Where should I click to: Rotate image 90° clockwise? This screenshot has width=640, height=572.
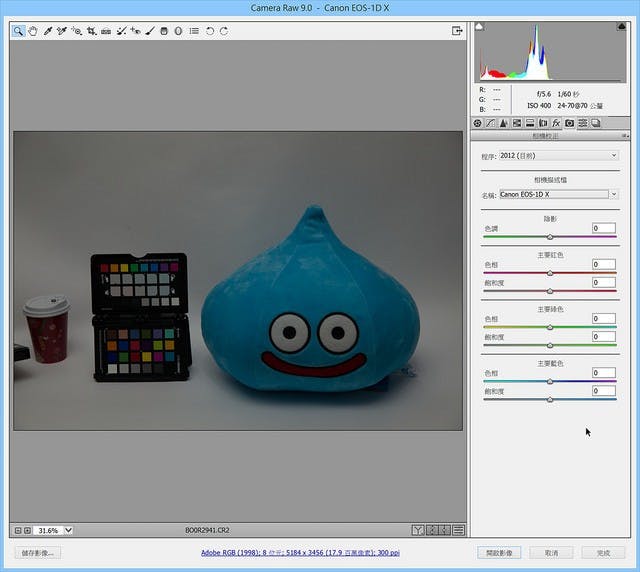pos(224,31)
